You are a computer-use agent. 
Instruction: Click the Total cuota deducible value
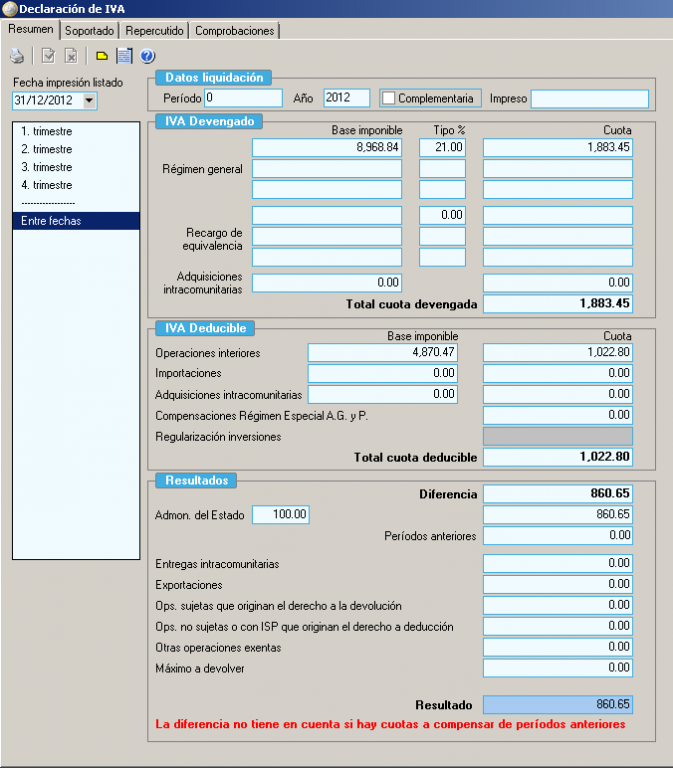pos(558,457)
